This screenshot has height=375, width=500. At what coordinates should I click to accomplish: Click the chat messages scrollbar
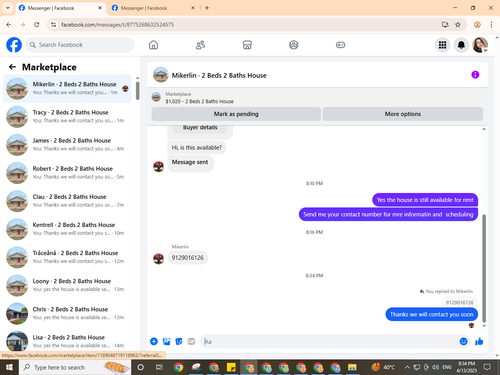(484, 268)
